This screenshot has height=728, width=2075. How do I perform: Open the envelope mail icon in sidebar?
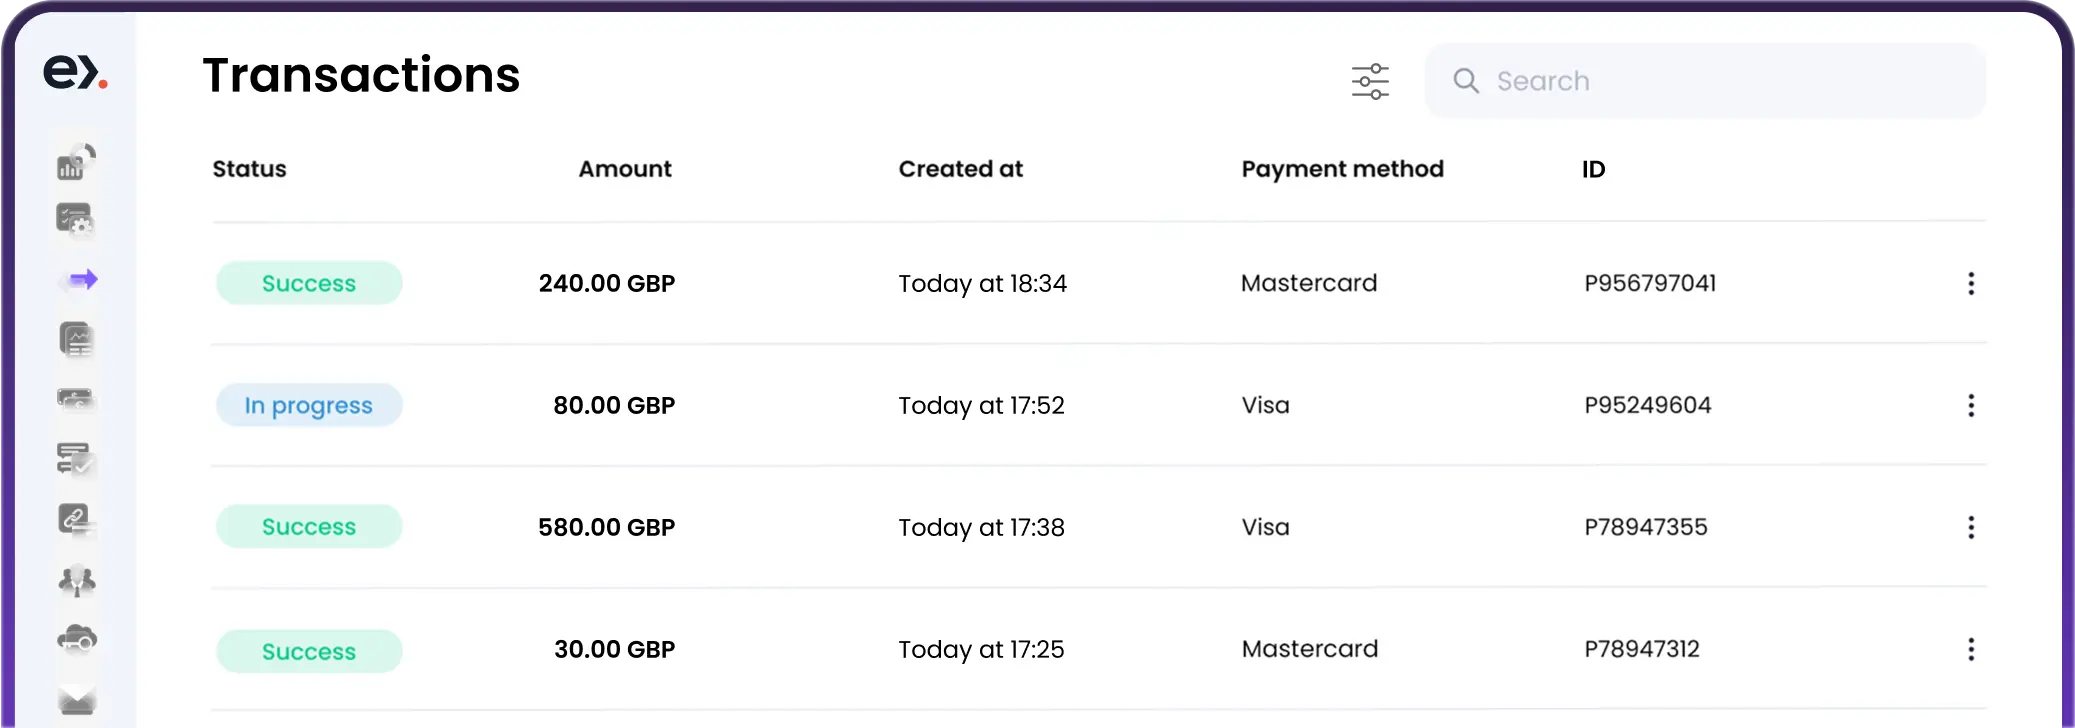coord(77,700)
